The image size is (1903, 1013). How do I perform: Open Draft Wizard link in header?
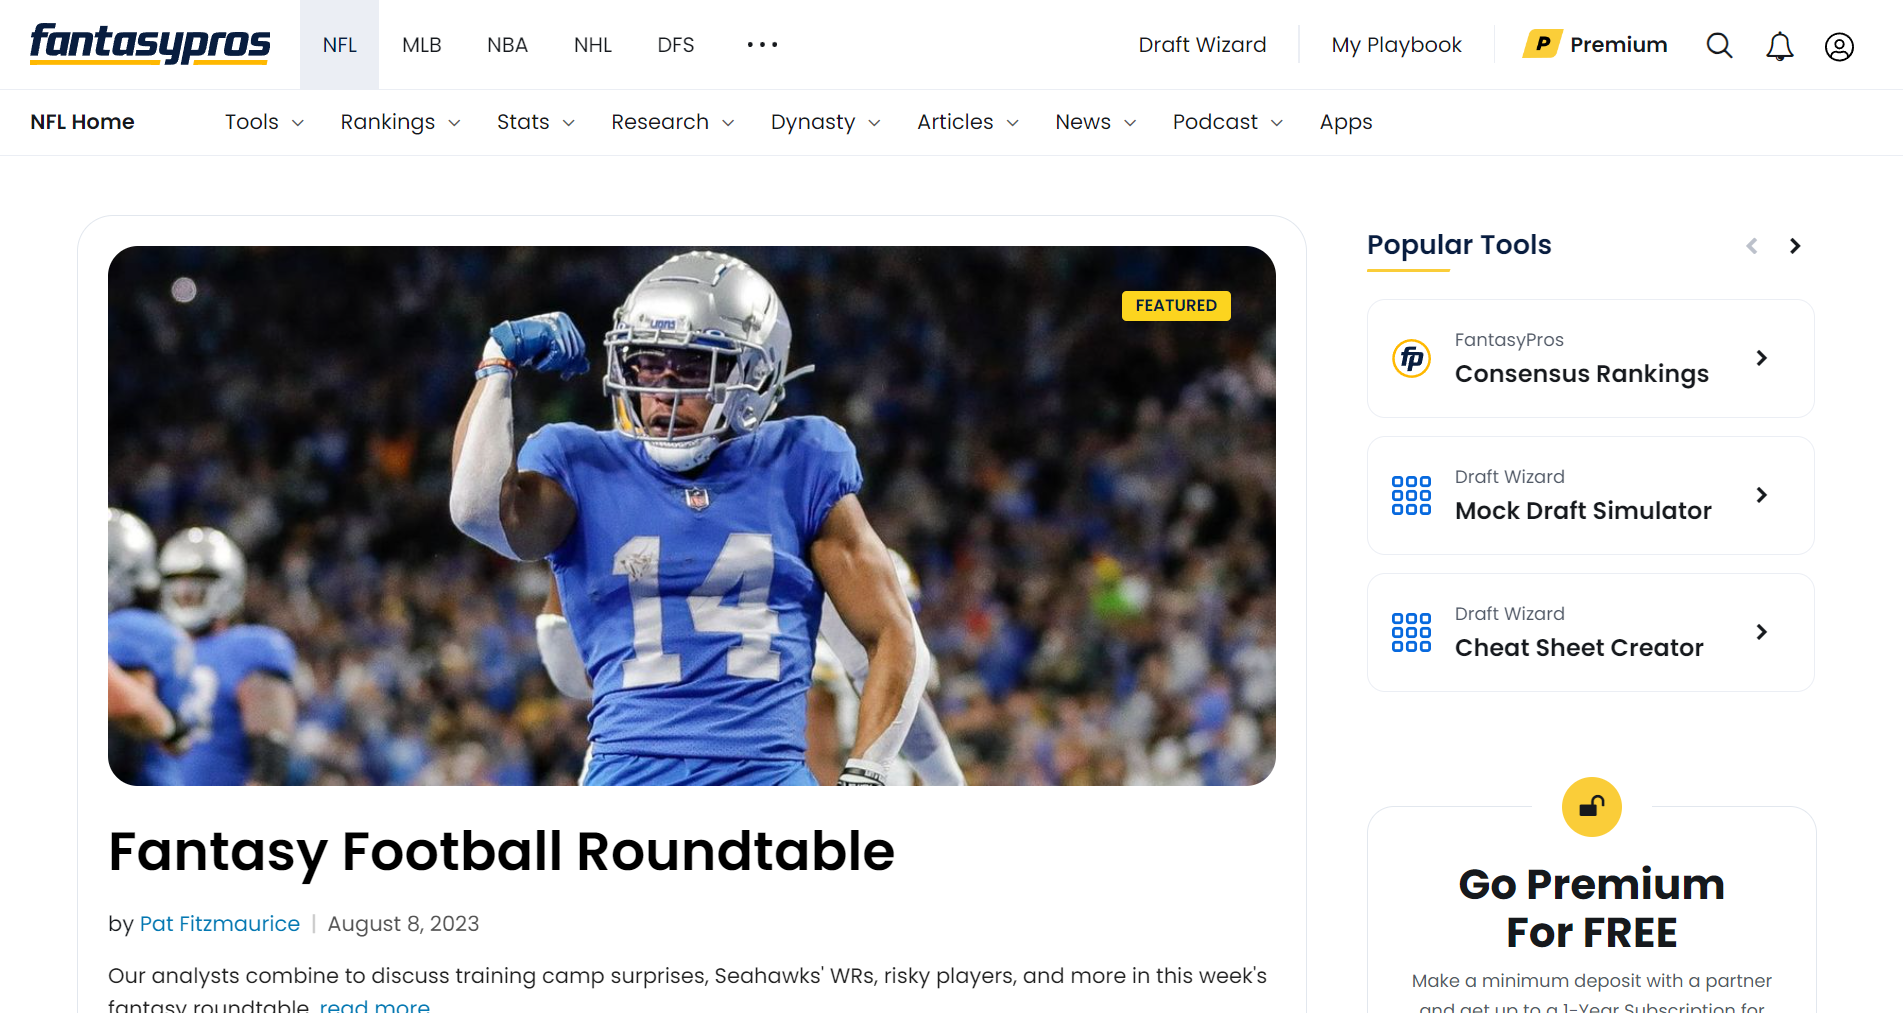[x=1202, y=45]
